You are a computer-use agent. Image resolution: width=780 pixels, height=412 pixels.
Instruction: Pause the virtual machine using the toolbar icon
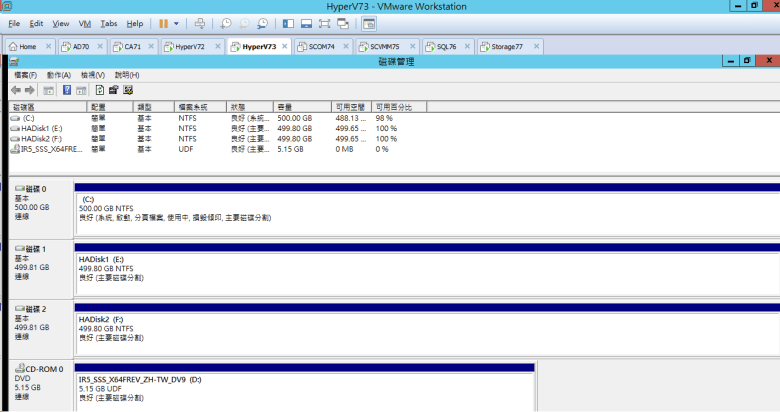tap(163, 23)
